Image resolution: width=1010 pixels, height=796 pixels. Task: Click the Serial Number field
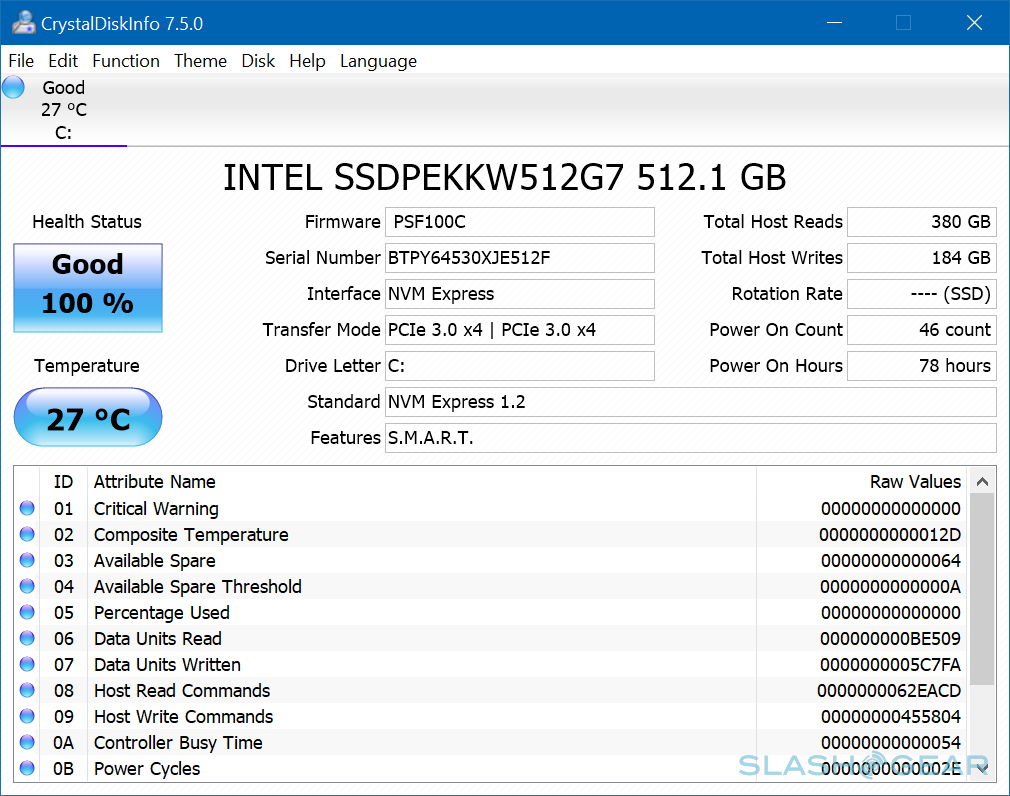coord(519,258)
